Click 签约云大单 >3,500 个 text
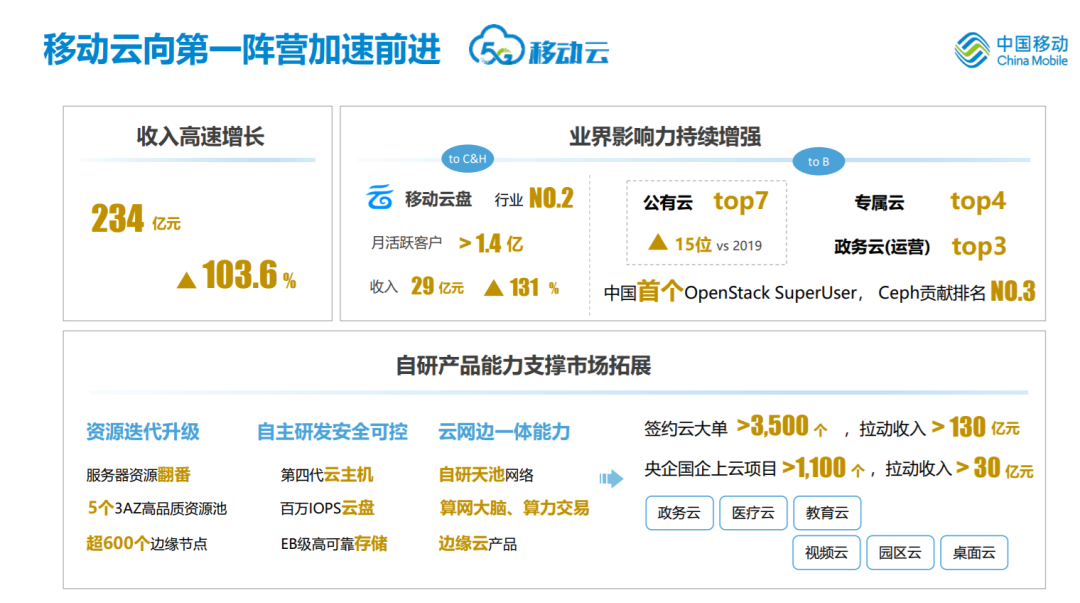 [736, 427]
